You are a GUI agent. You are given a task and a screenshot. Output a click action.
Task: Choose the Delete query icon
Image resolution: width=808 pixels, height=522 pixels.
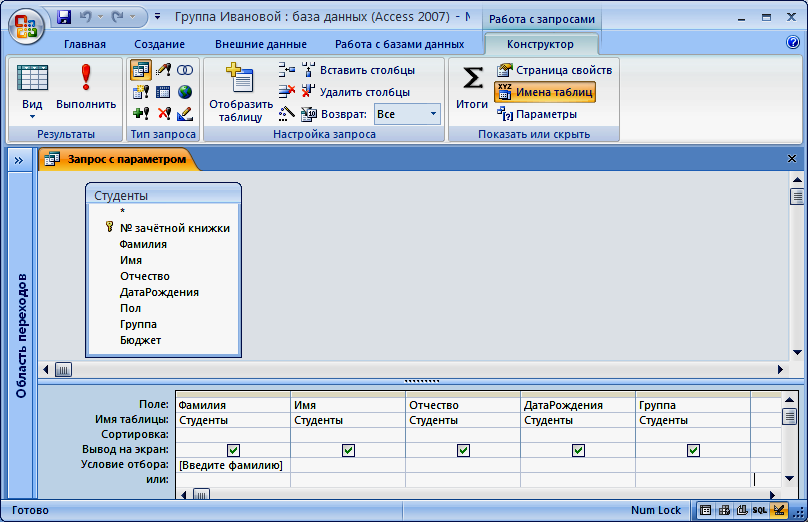(164, 113)
